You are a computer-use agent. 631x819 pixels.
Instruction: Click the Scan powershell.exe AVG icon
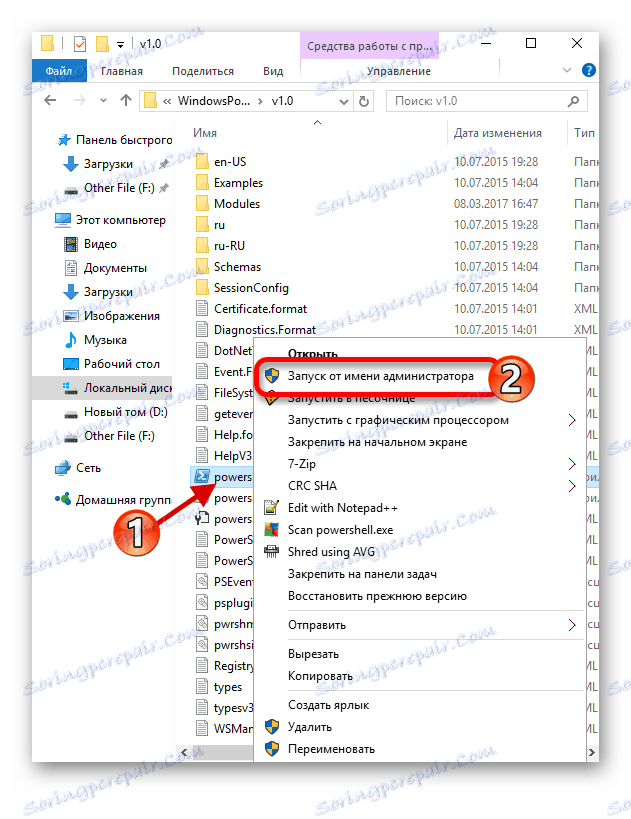point(272,530)
